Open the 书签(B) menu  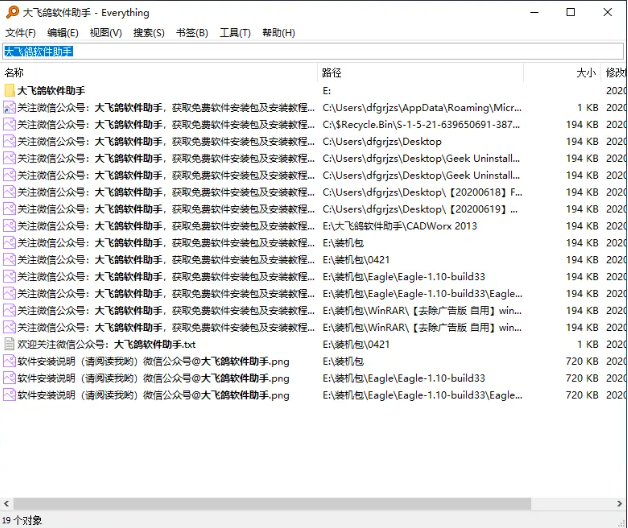coord(192,33)
